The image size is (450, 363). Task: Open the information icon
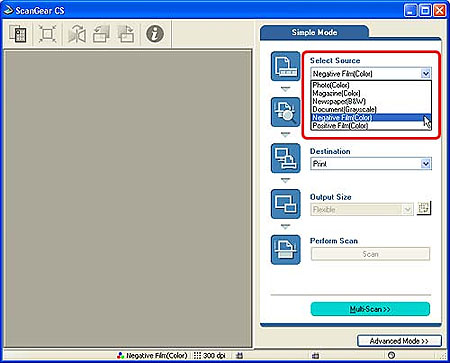click(155, 34)
